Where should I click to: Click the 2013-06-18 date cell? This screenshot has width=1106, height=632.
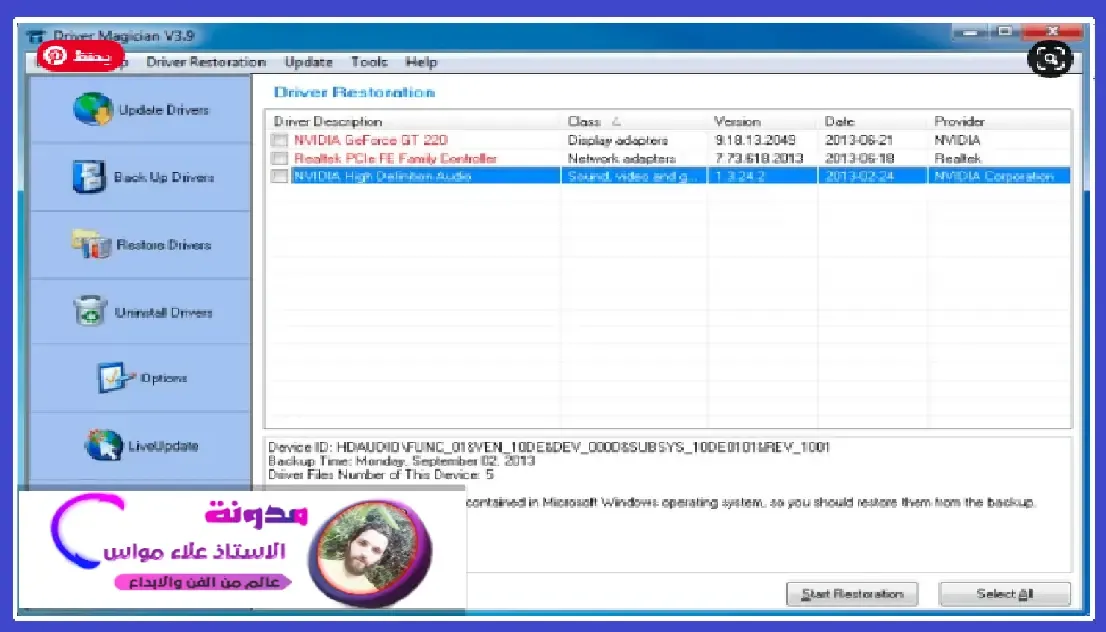[x=859, y=158]
